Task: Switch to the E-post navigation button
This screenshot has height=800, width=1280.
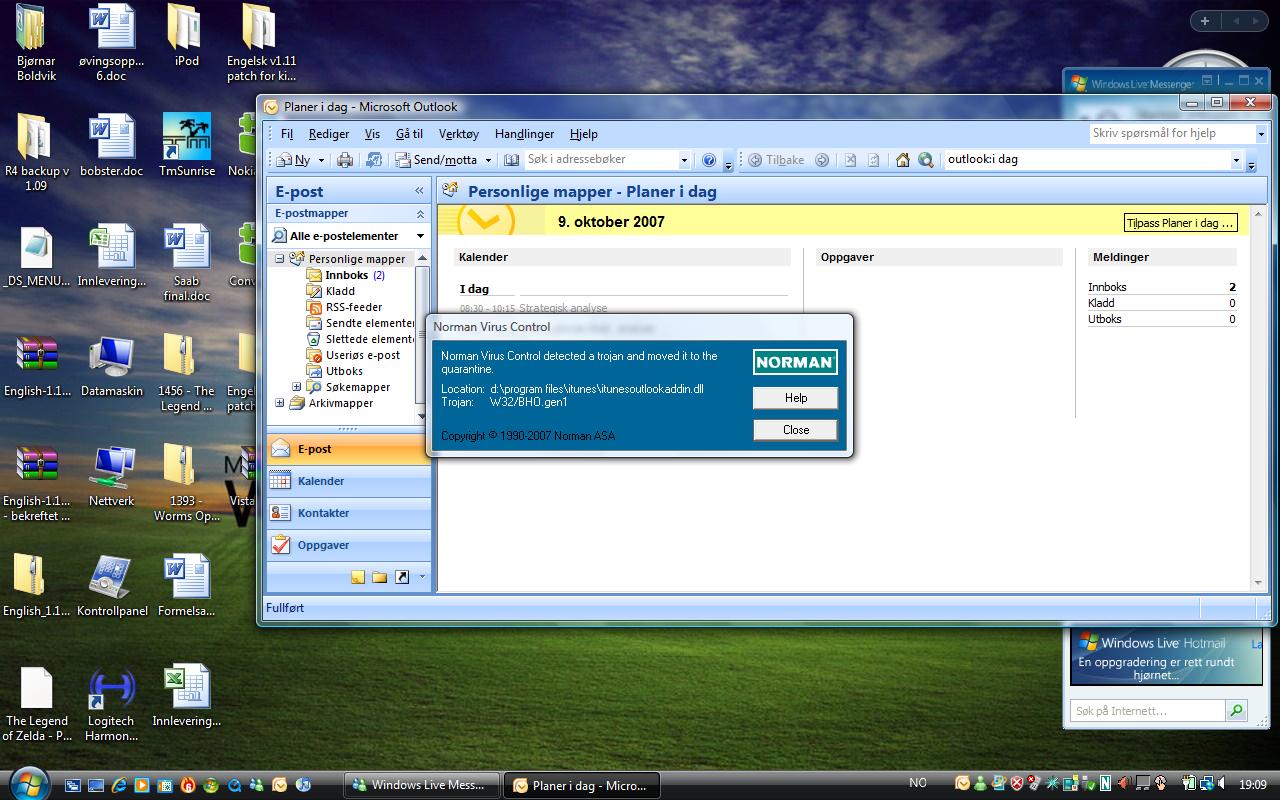Action: point(348,449)
